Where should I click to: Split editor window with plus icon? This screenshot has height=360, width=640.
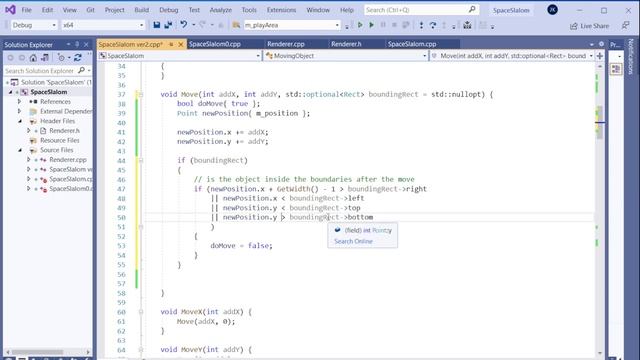600,56
